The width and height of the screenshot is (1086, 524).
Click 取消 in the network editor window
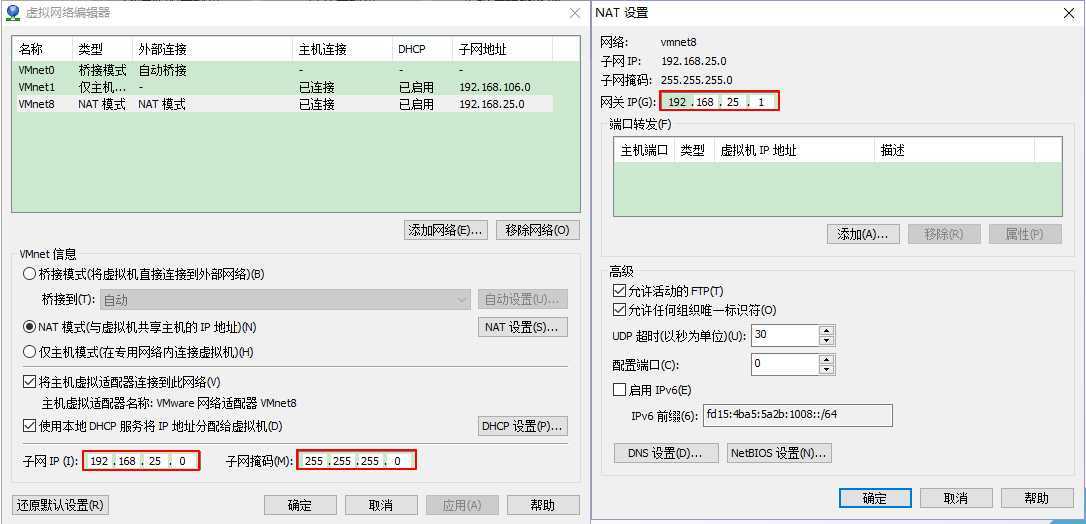(x=381, y=505)
